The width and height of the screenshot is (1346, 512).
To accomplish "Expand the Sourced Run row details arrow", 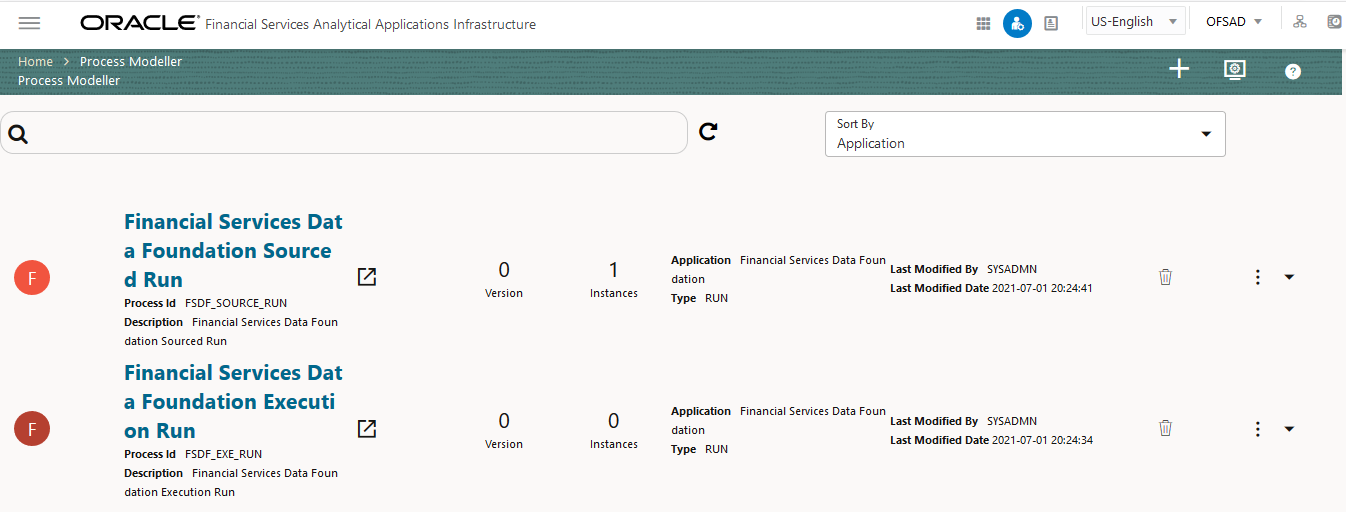I will pyautogui.click(x=1289, y=277).
